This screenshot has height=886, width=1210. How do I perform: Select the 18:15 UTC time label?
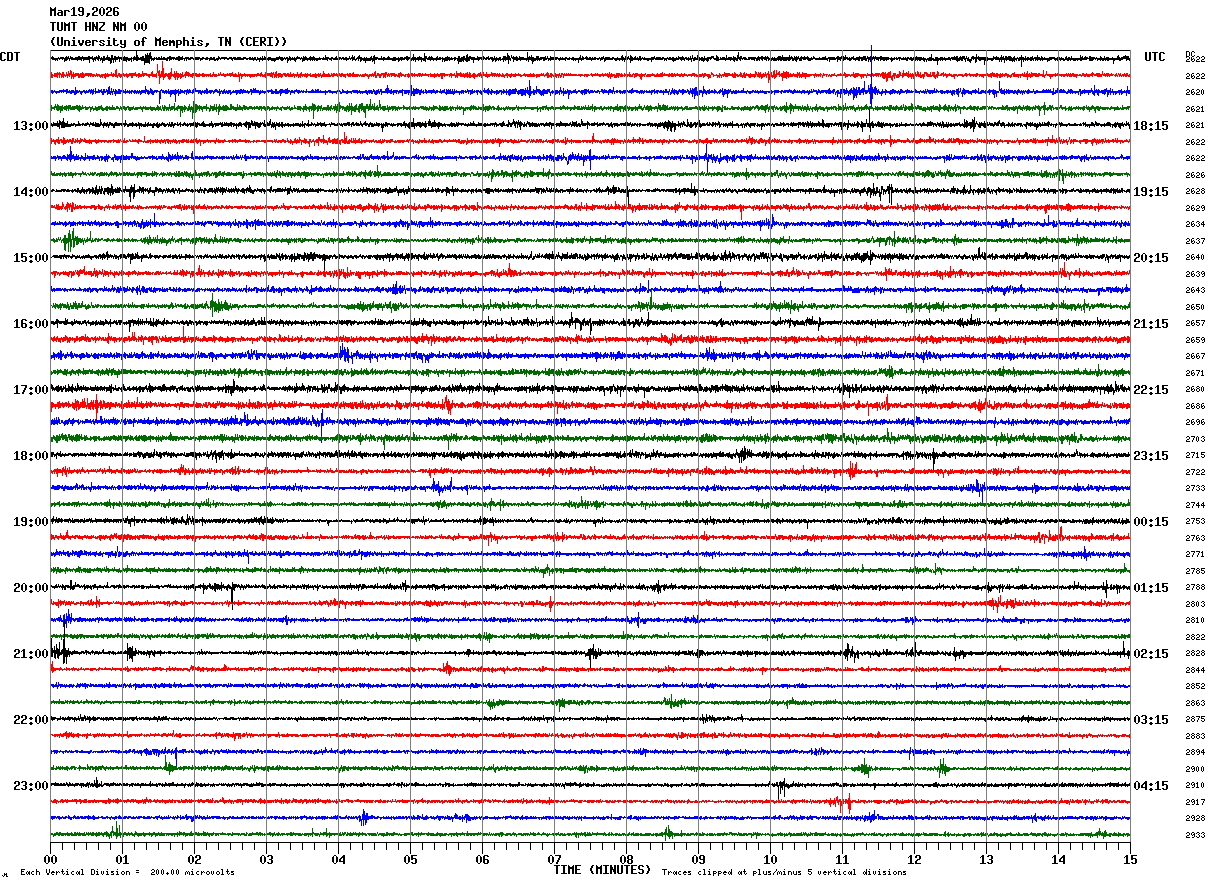(1151, 126)
